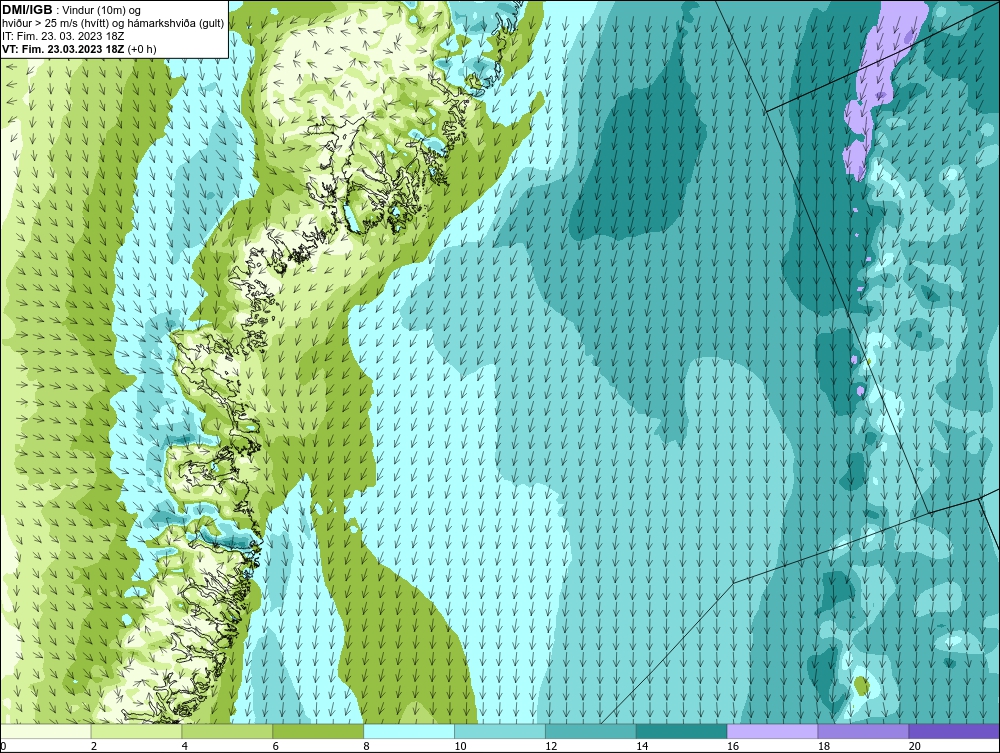Click the medium purple 18–20 m/s legend swatch
The image size is (1000, 753).
coord(864,731)
